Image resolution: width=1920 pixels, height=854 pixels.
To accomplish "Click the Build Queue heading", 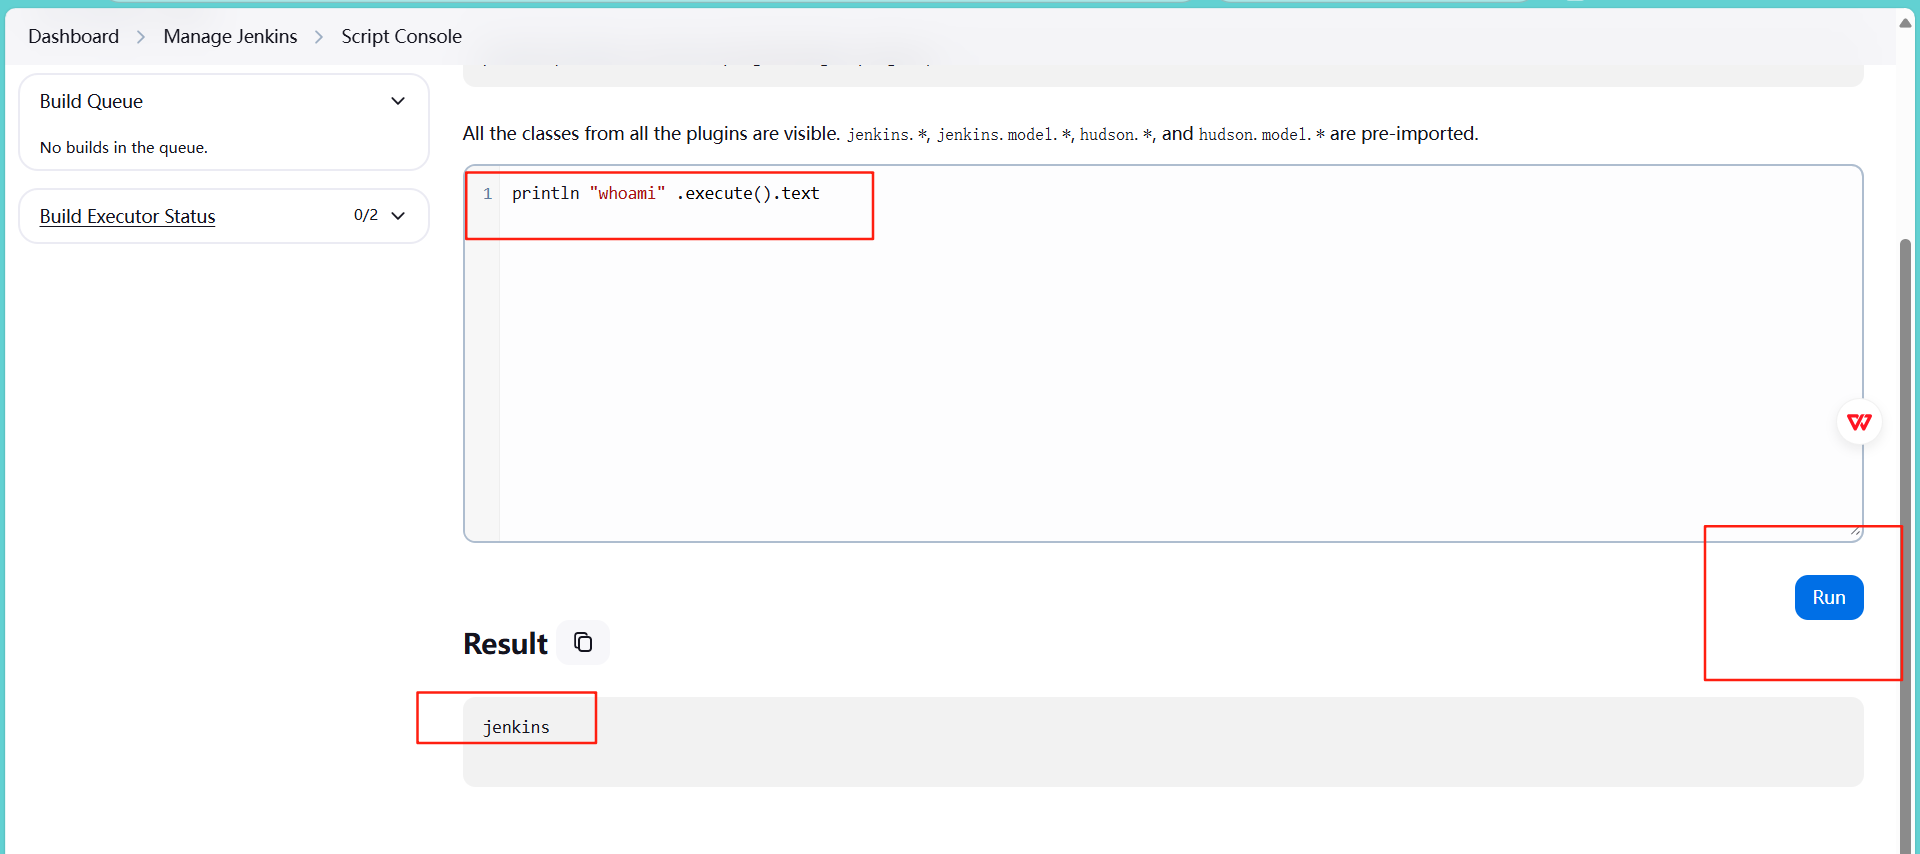I will [x=91, y=101].
